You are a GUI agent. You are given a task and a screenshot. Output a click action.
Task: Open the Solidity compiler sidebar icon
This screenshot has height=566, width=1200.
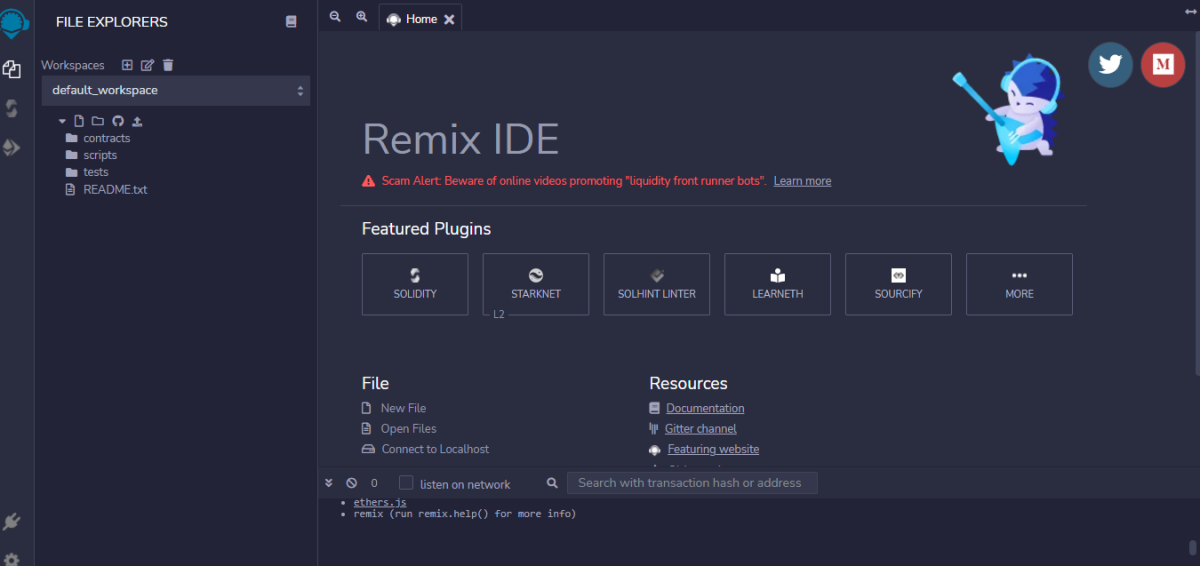[12, 108]
